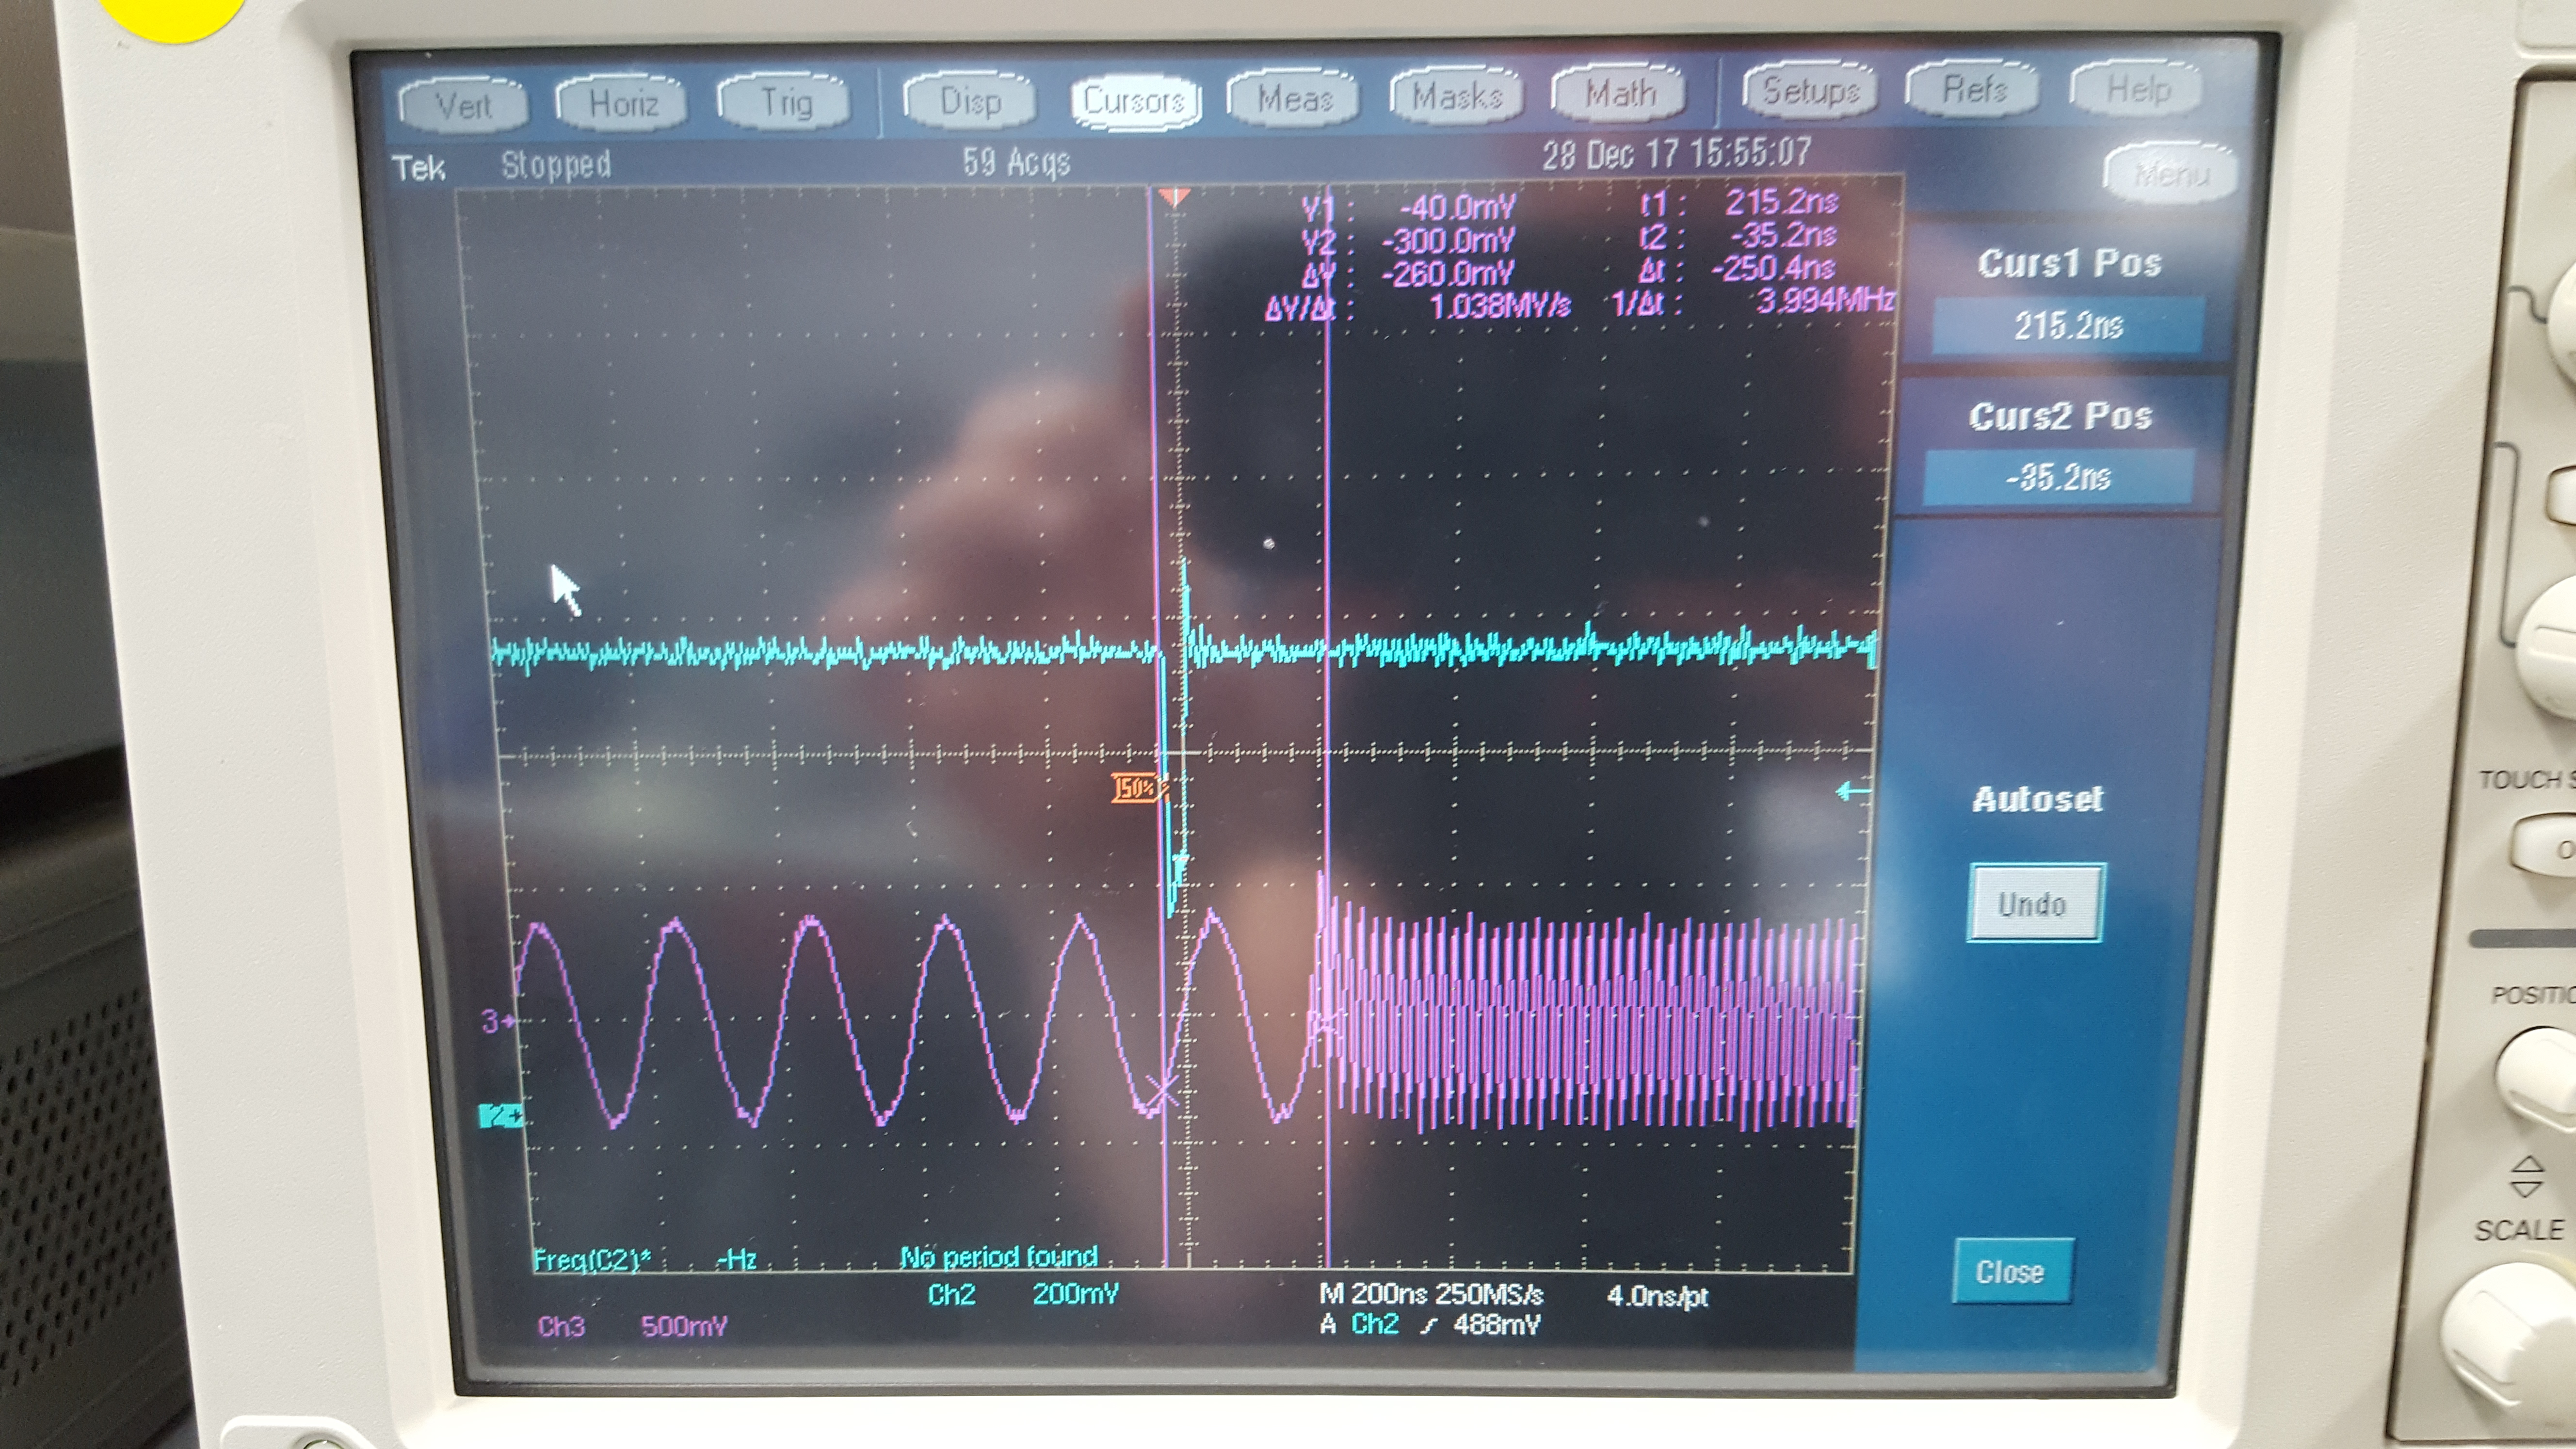Click the Y2 -300.0mV readout
This screenshot has height=1449, width=2576.
click(1408, 241)
